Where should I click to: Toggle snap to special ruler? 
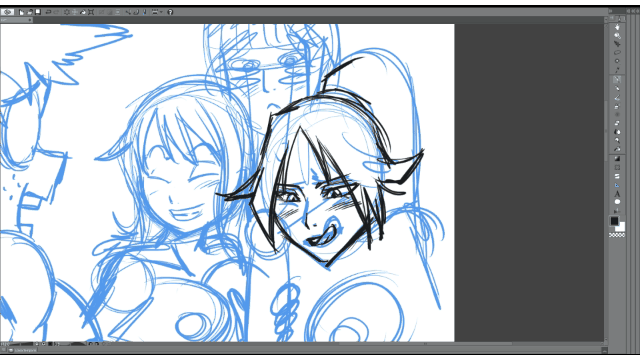click(x=136, y=12)
